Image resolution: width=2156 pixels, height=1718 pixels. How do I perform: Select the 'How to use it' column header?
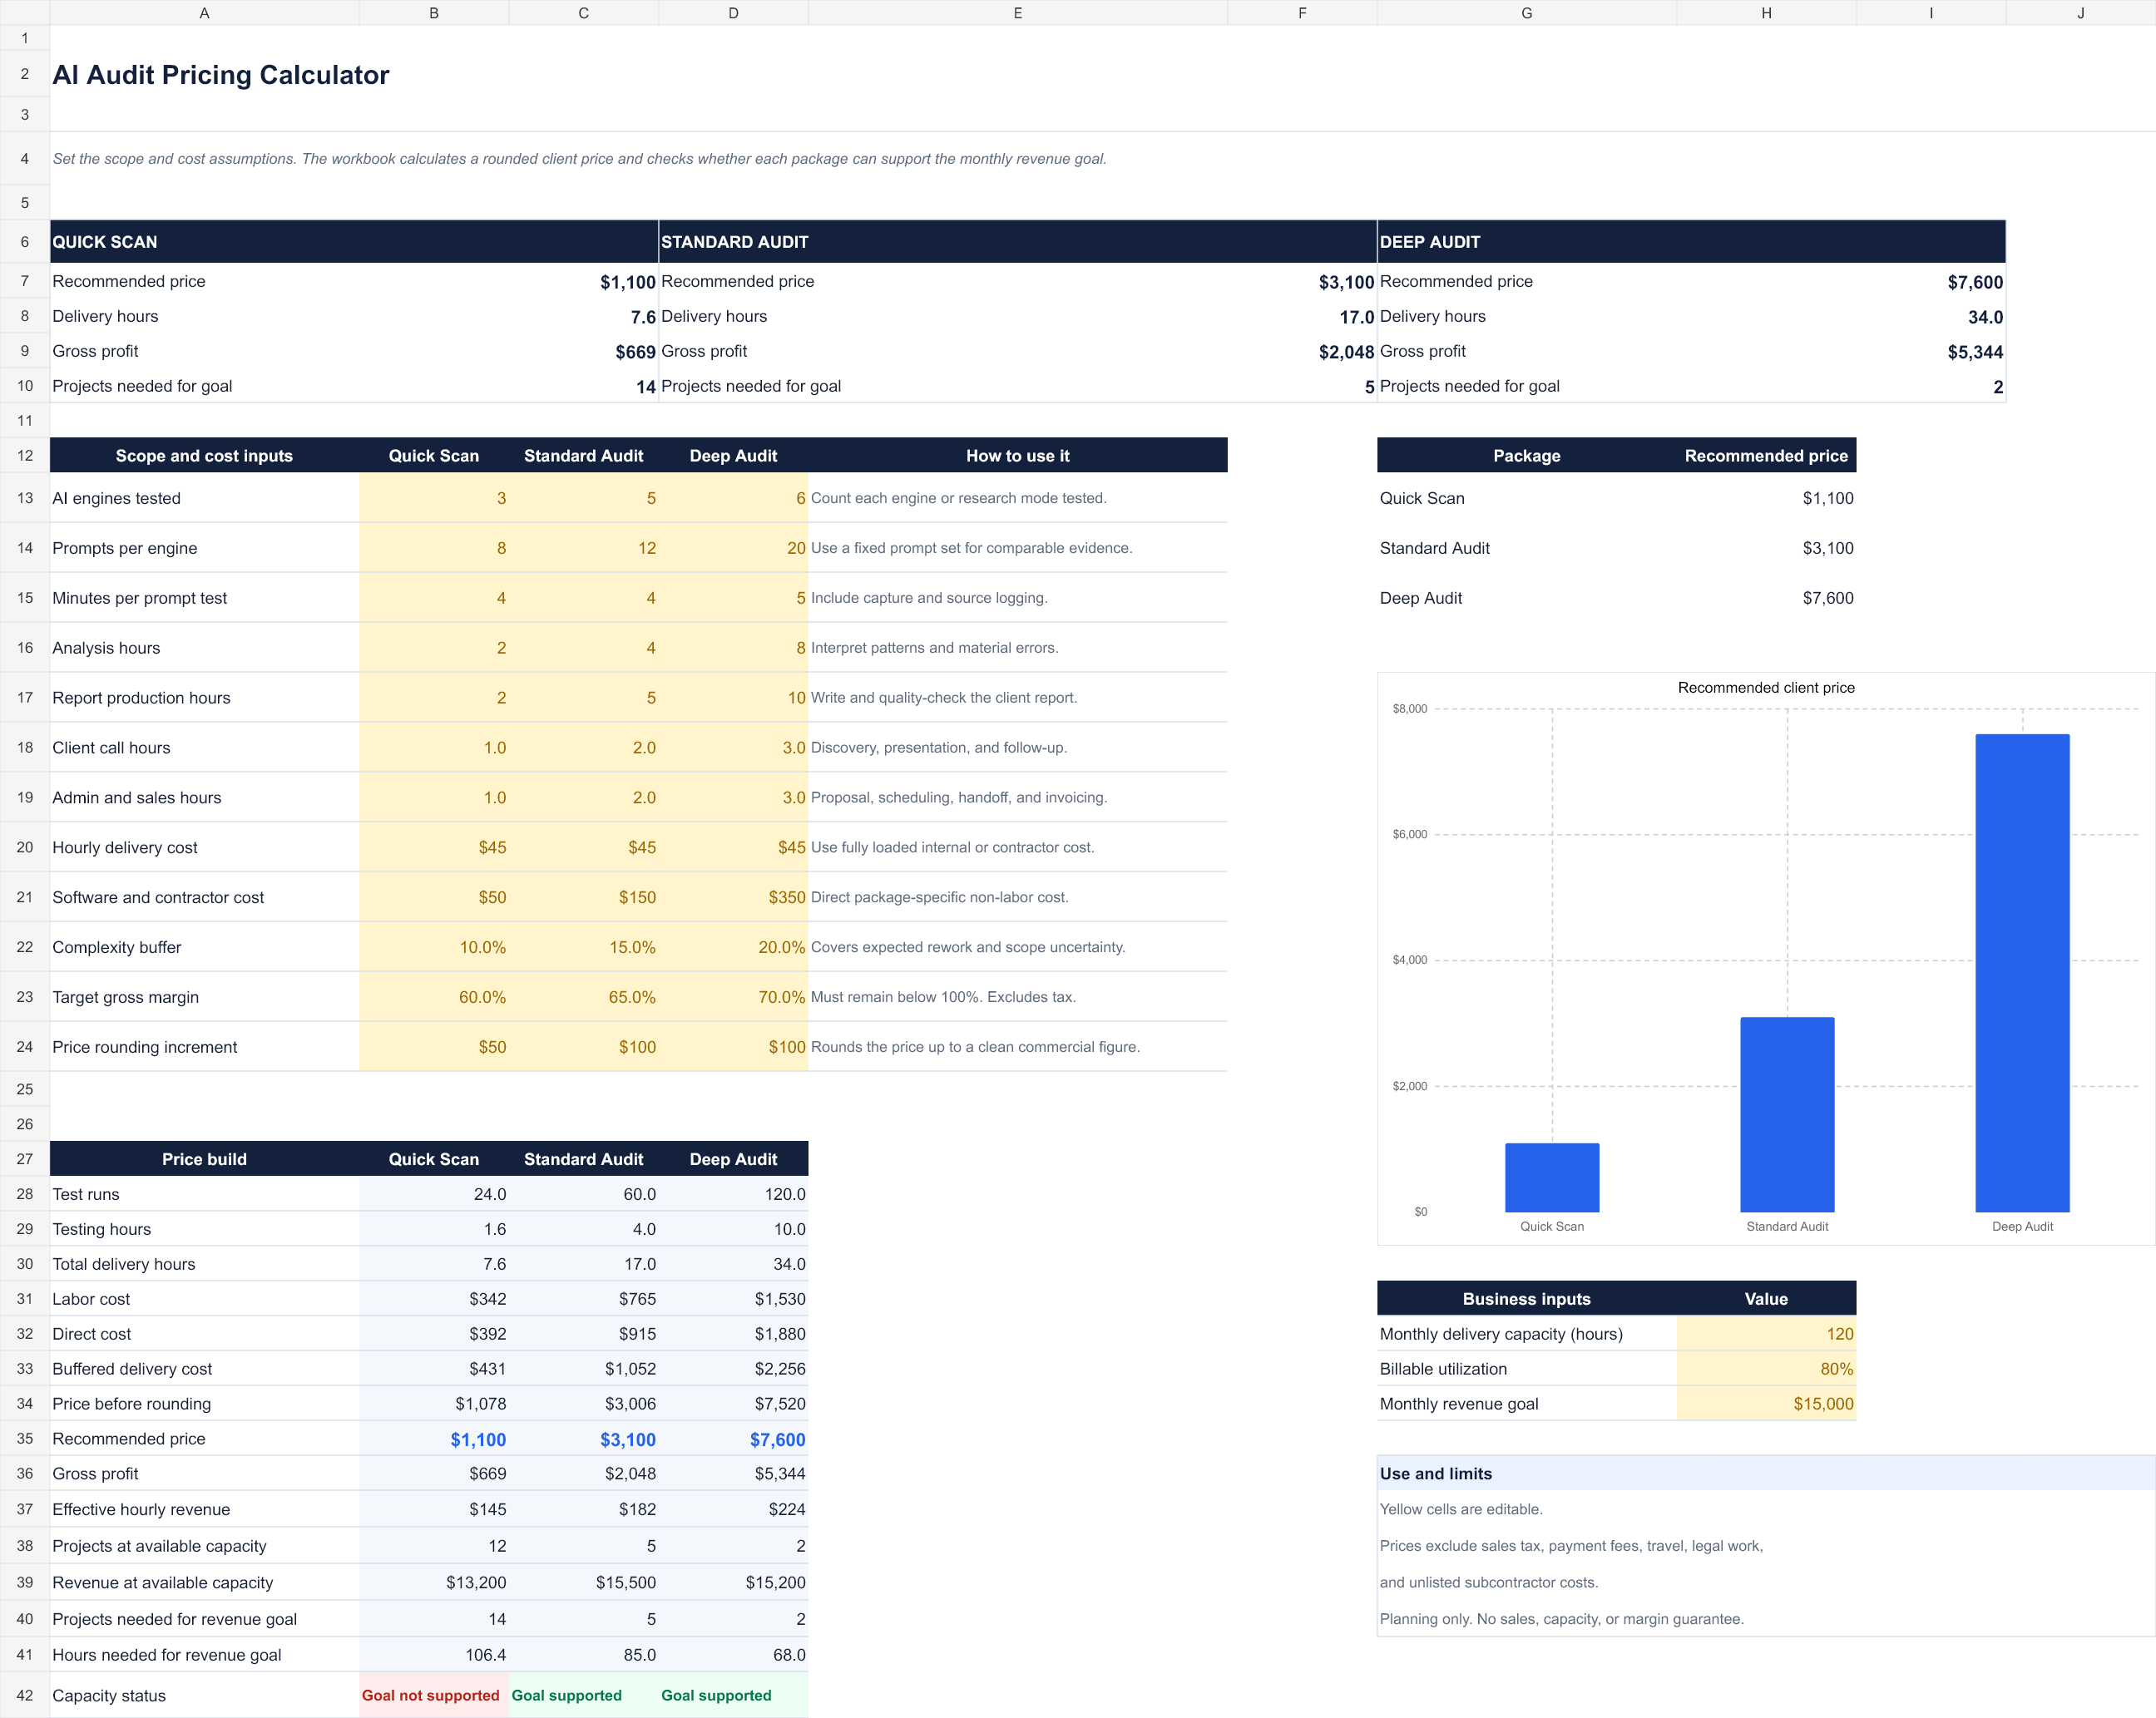(1017, 456)
